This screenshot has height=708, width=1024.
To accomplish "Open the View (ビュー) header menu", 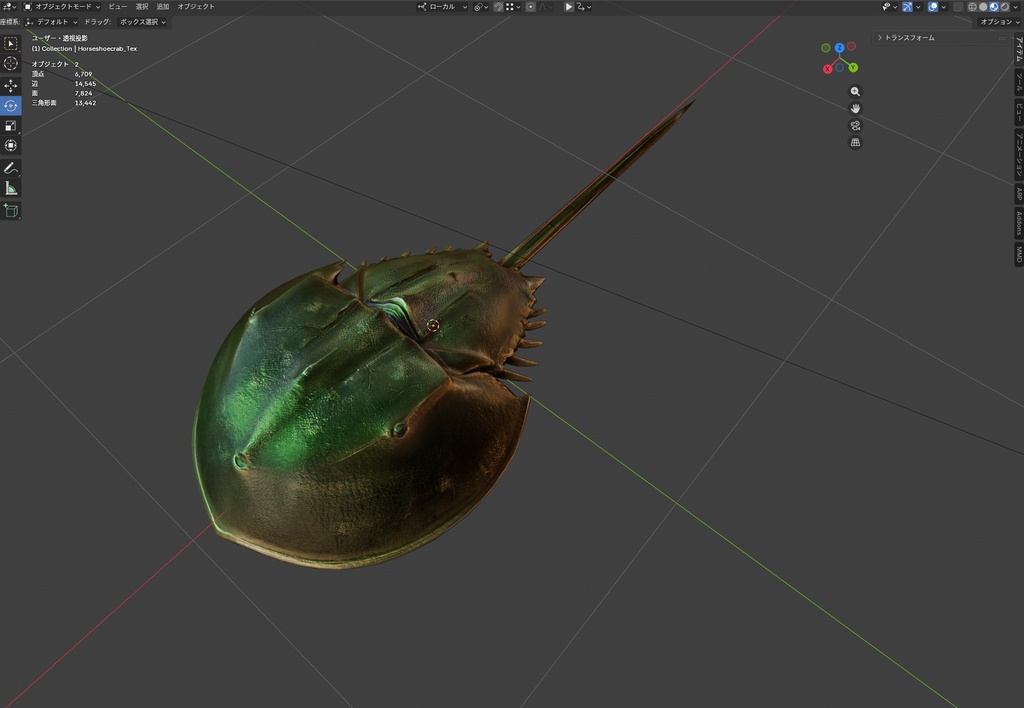I will tap(118, 7).
